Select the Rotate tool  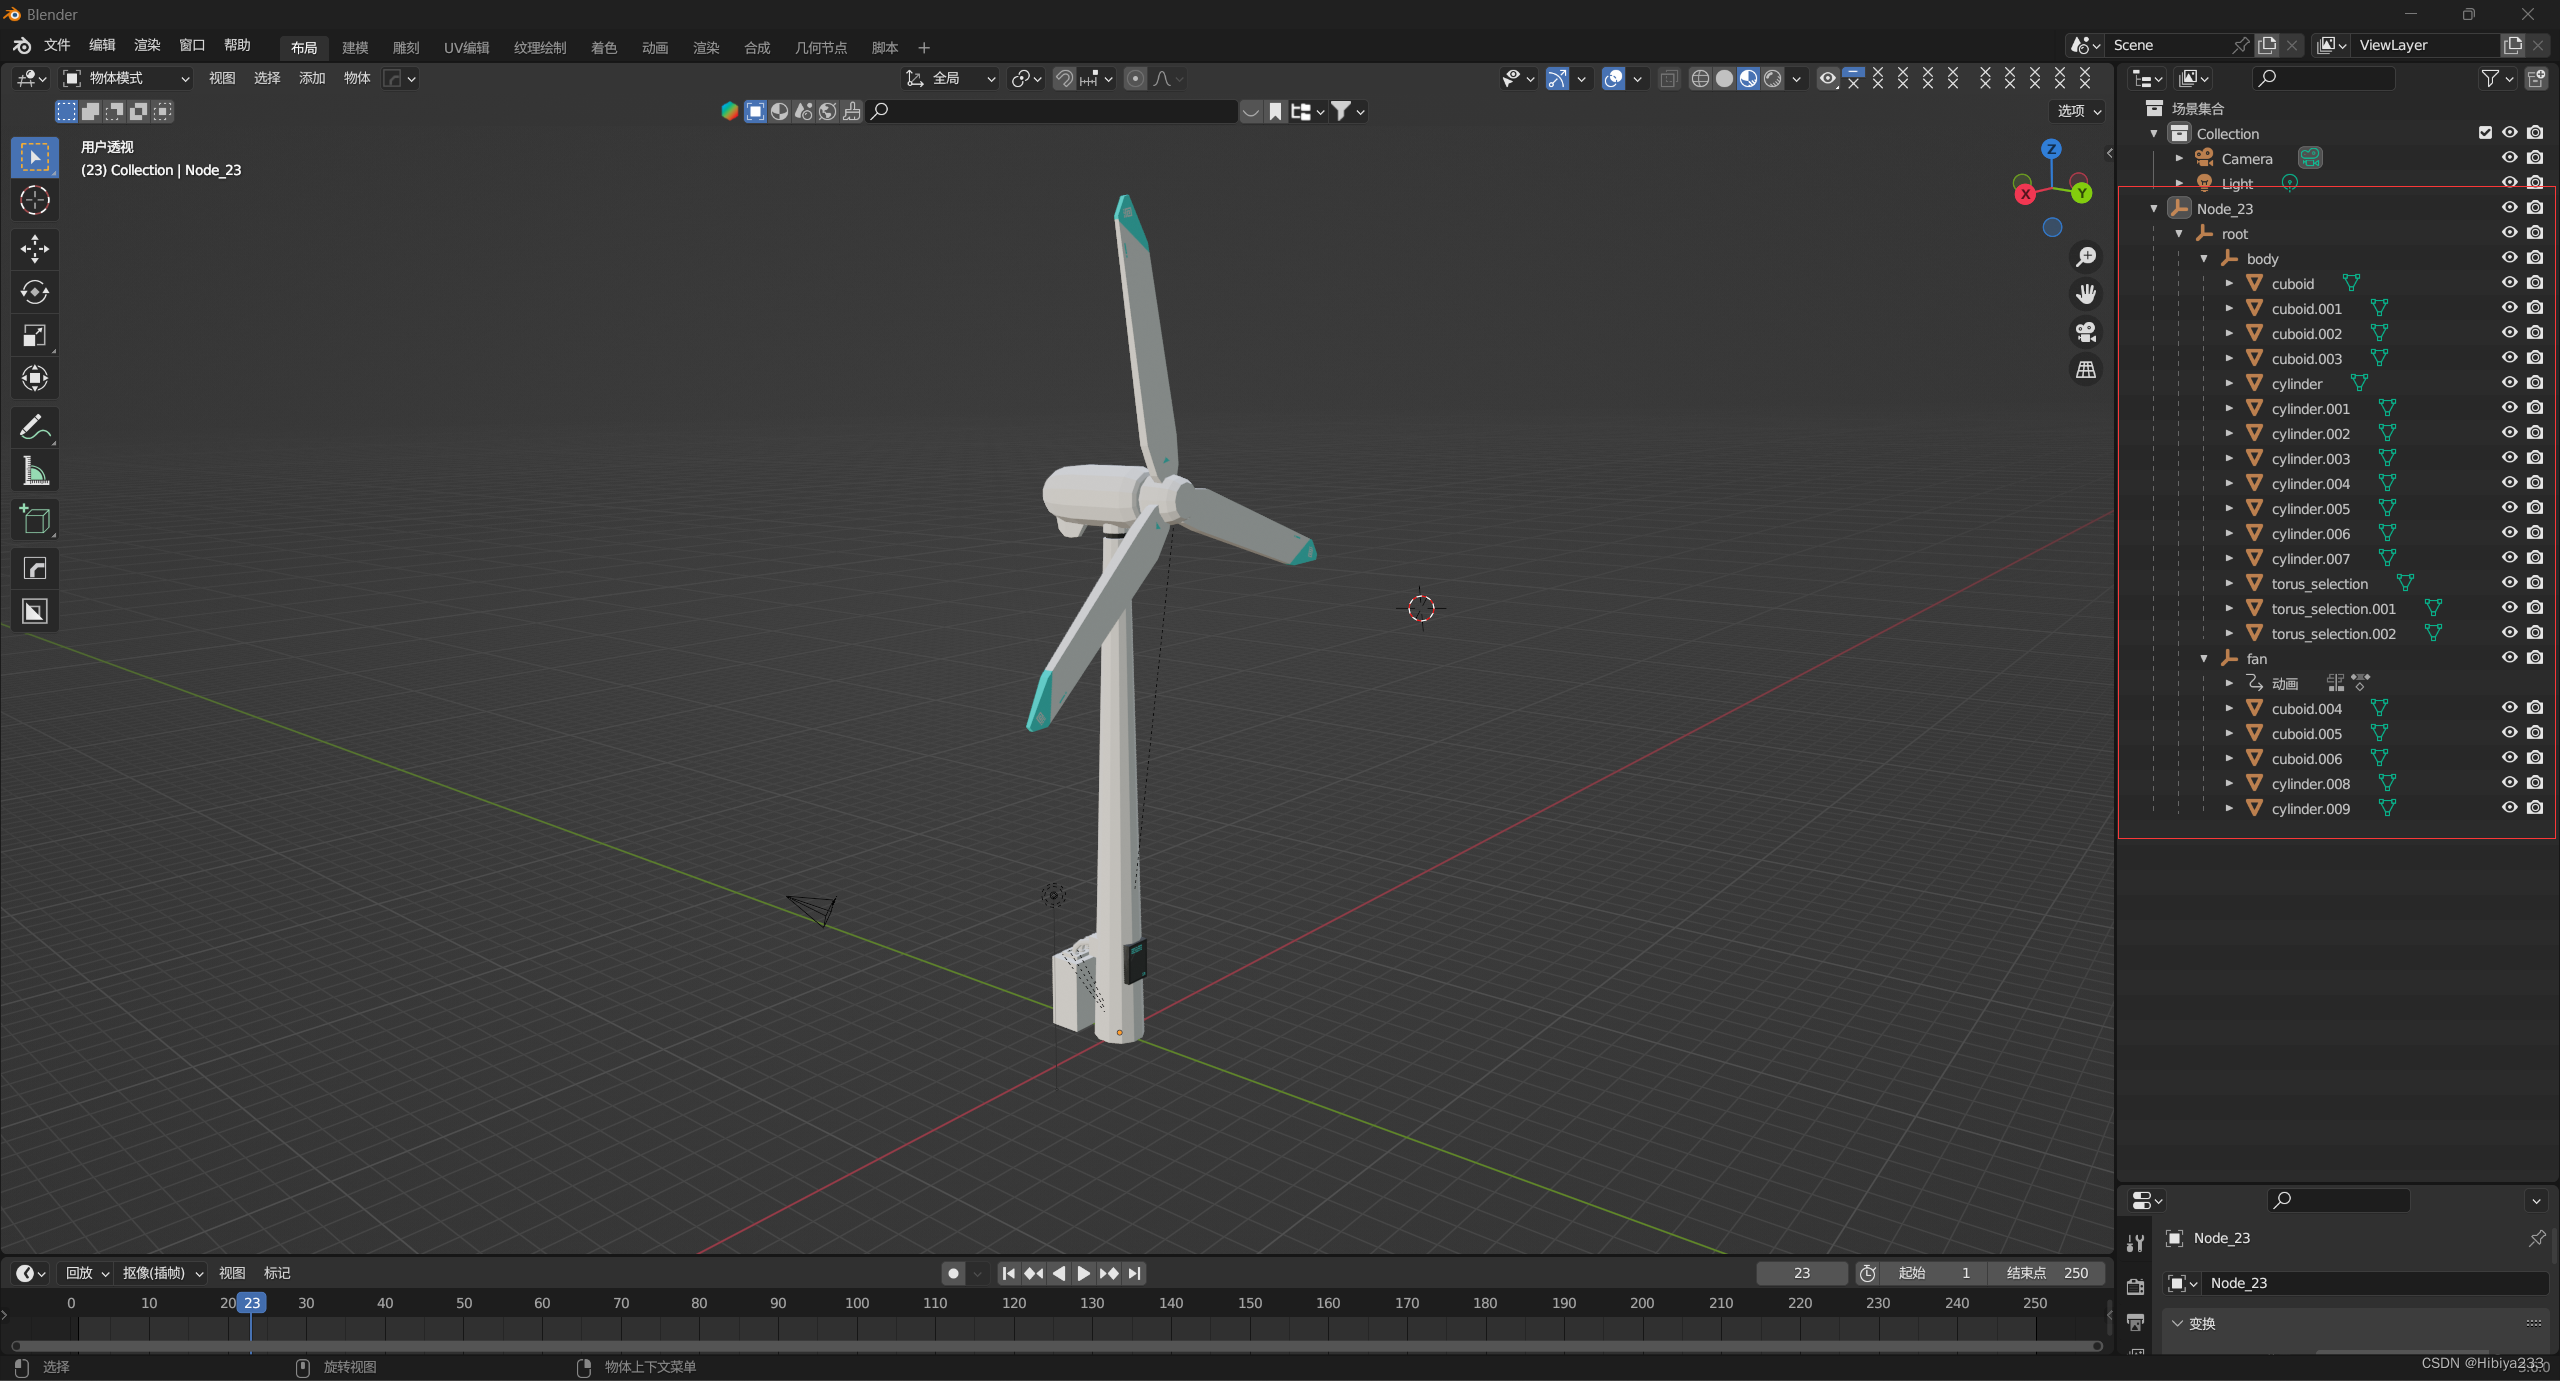[35, 292]
